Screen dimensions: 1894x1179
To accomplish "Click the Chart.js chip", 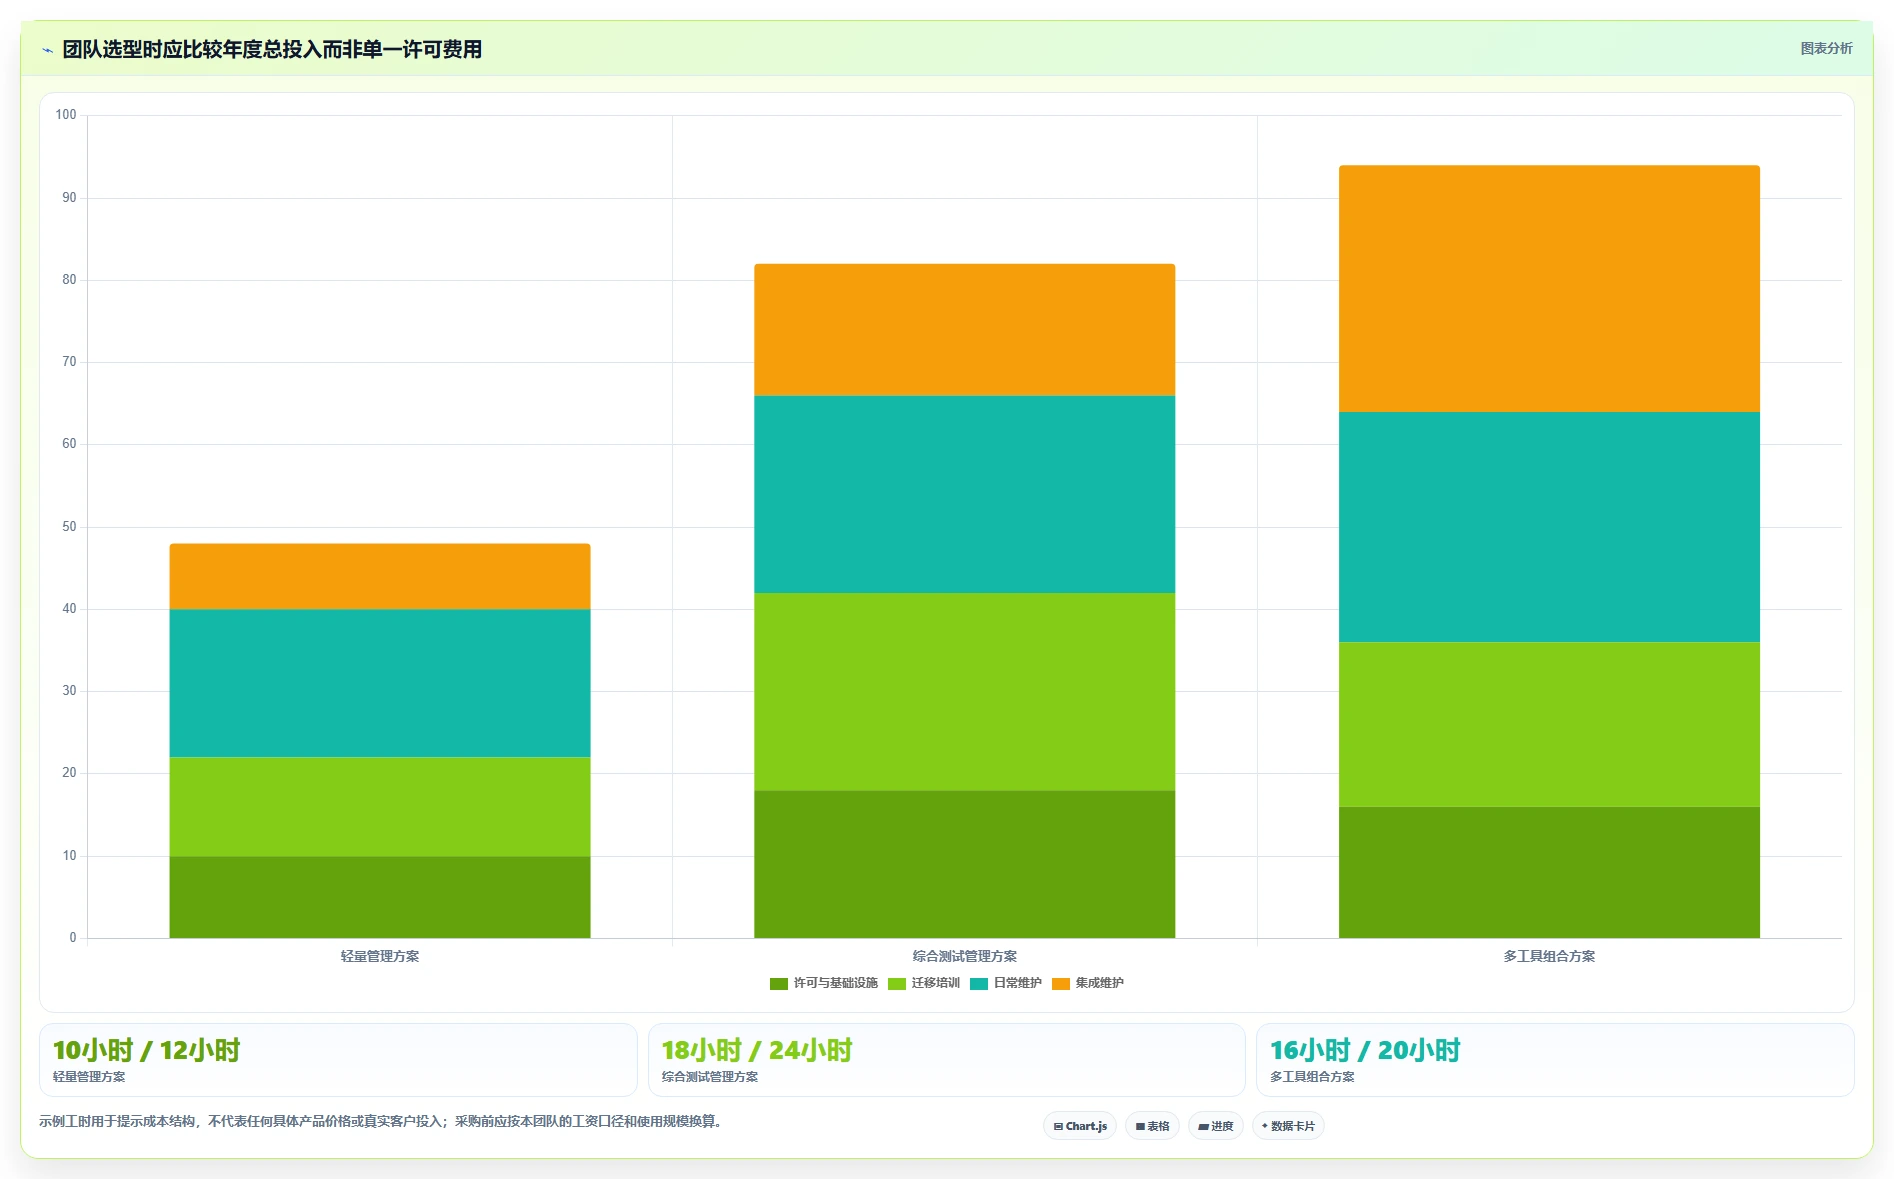I will [x=1080, y=1126].
